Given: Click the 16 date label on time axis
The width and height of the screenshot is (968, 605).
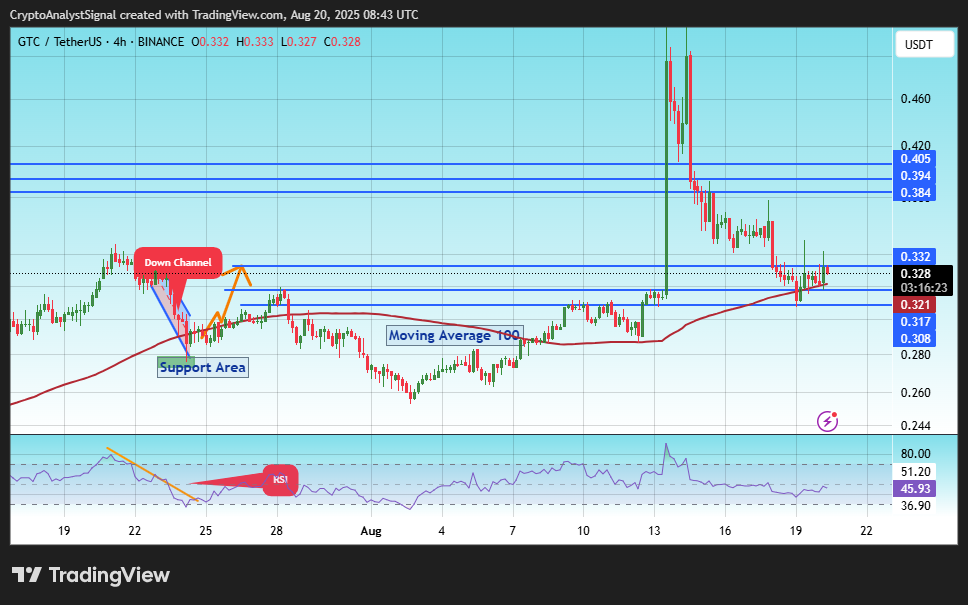Looking at the screenshot, I should 725,530.
